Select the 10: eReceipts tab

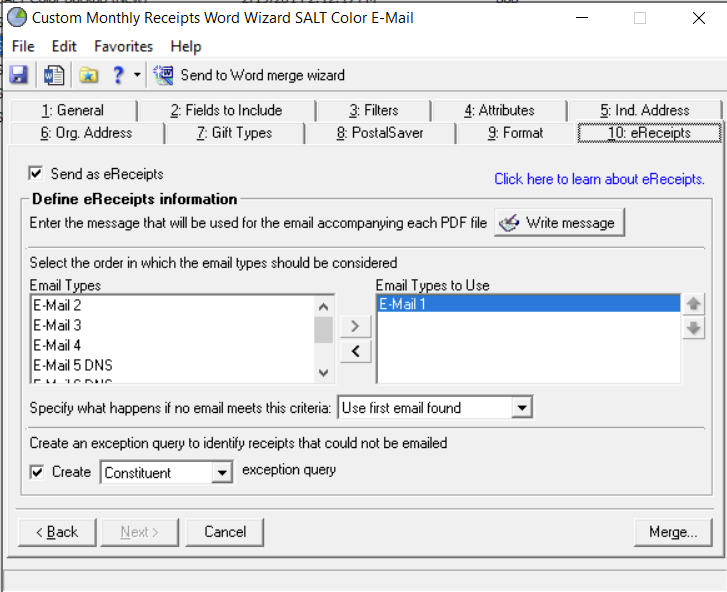[x=649, y=133]
